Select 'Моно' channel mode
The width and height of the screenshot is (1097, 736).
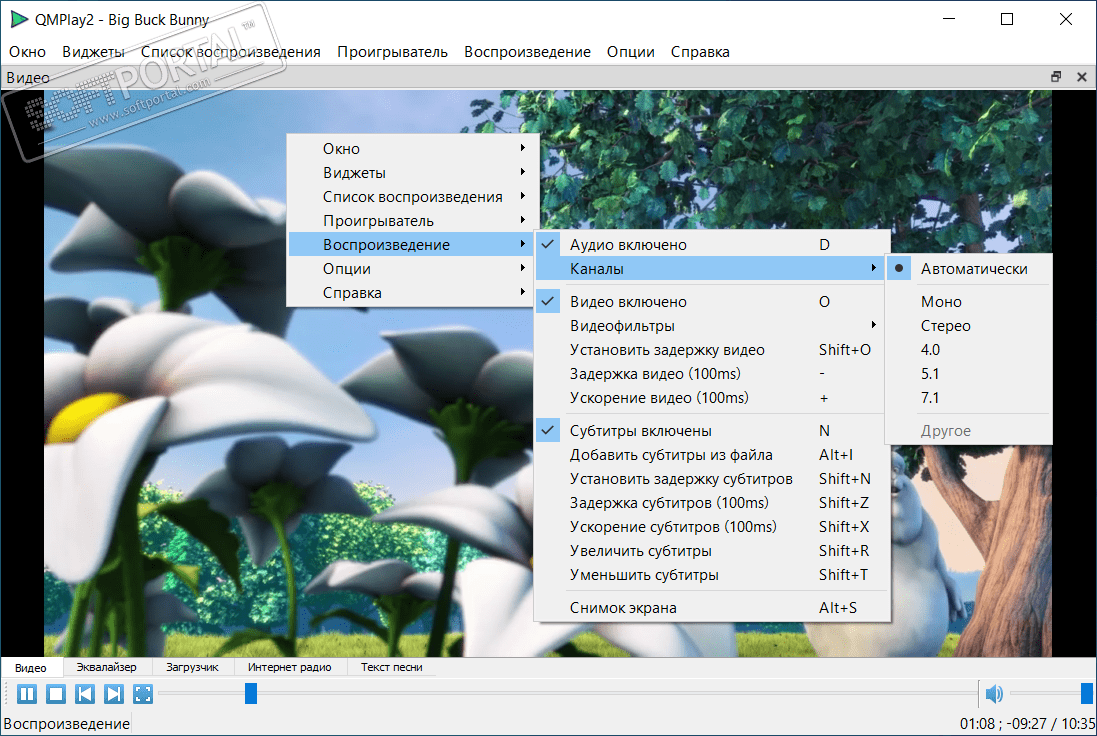pos(968,302)
